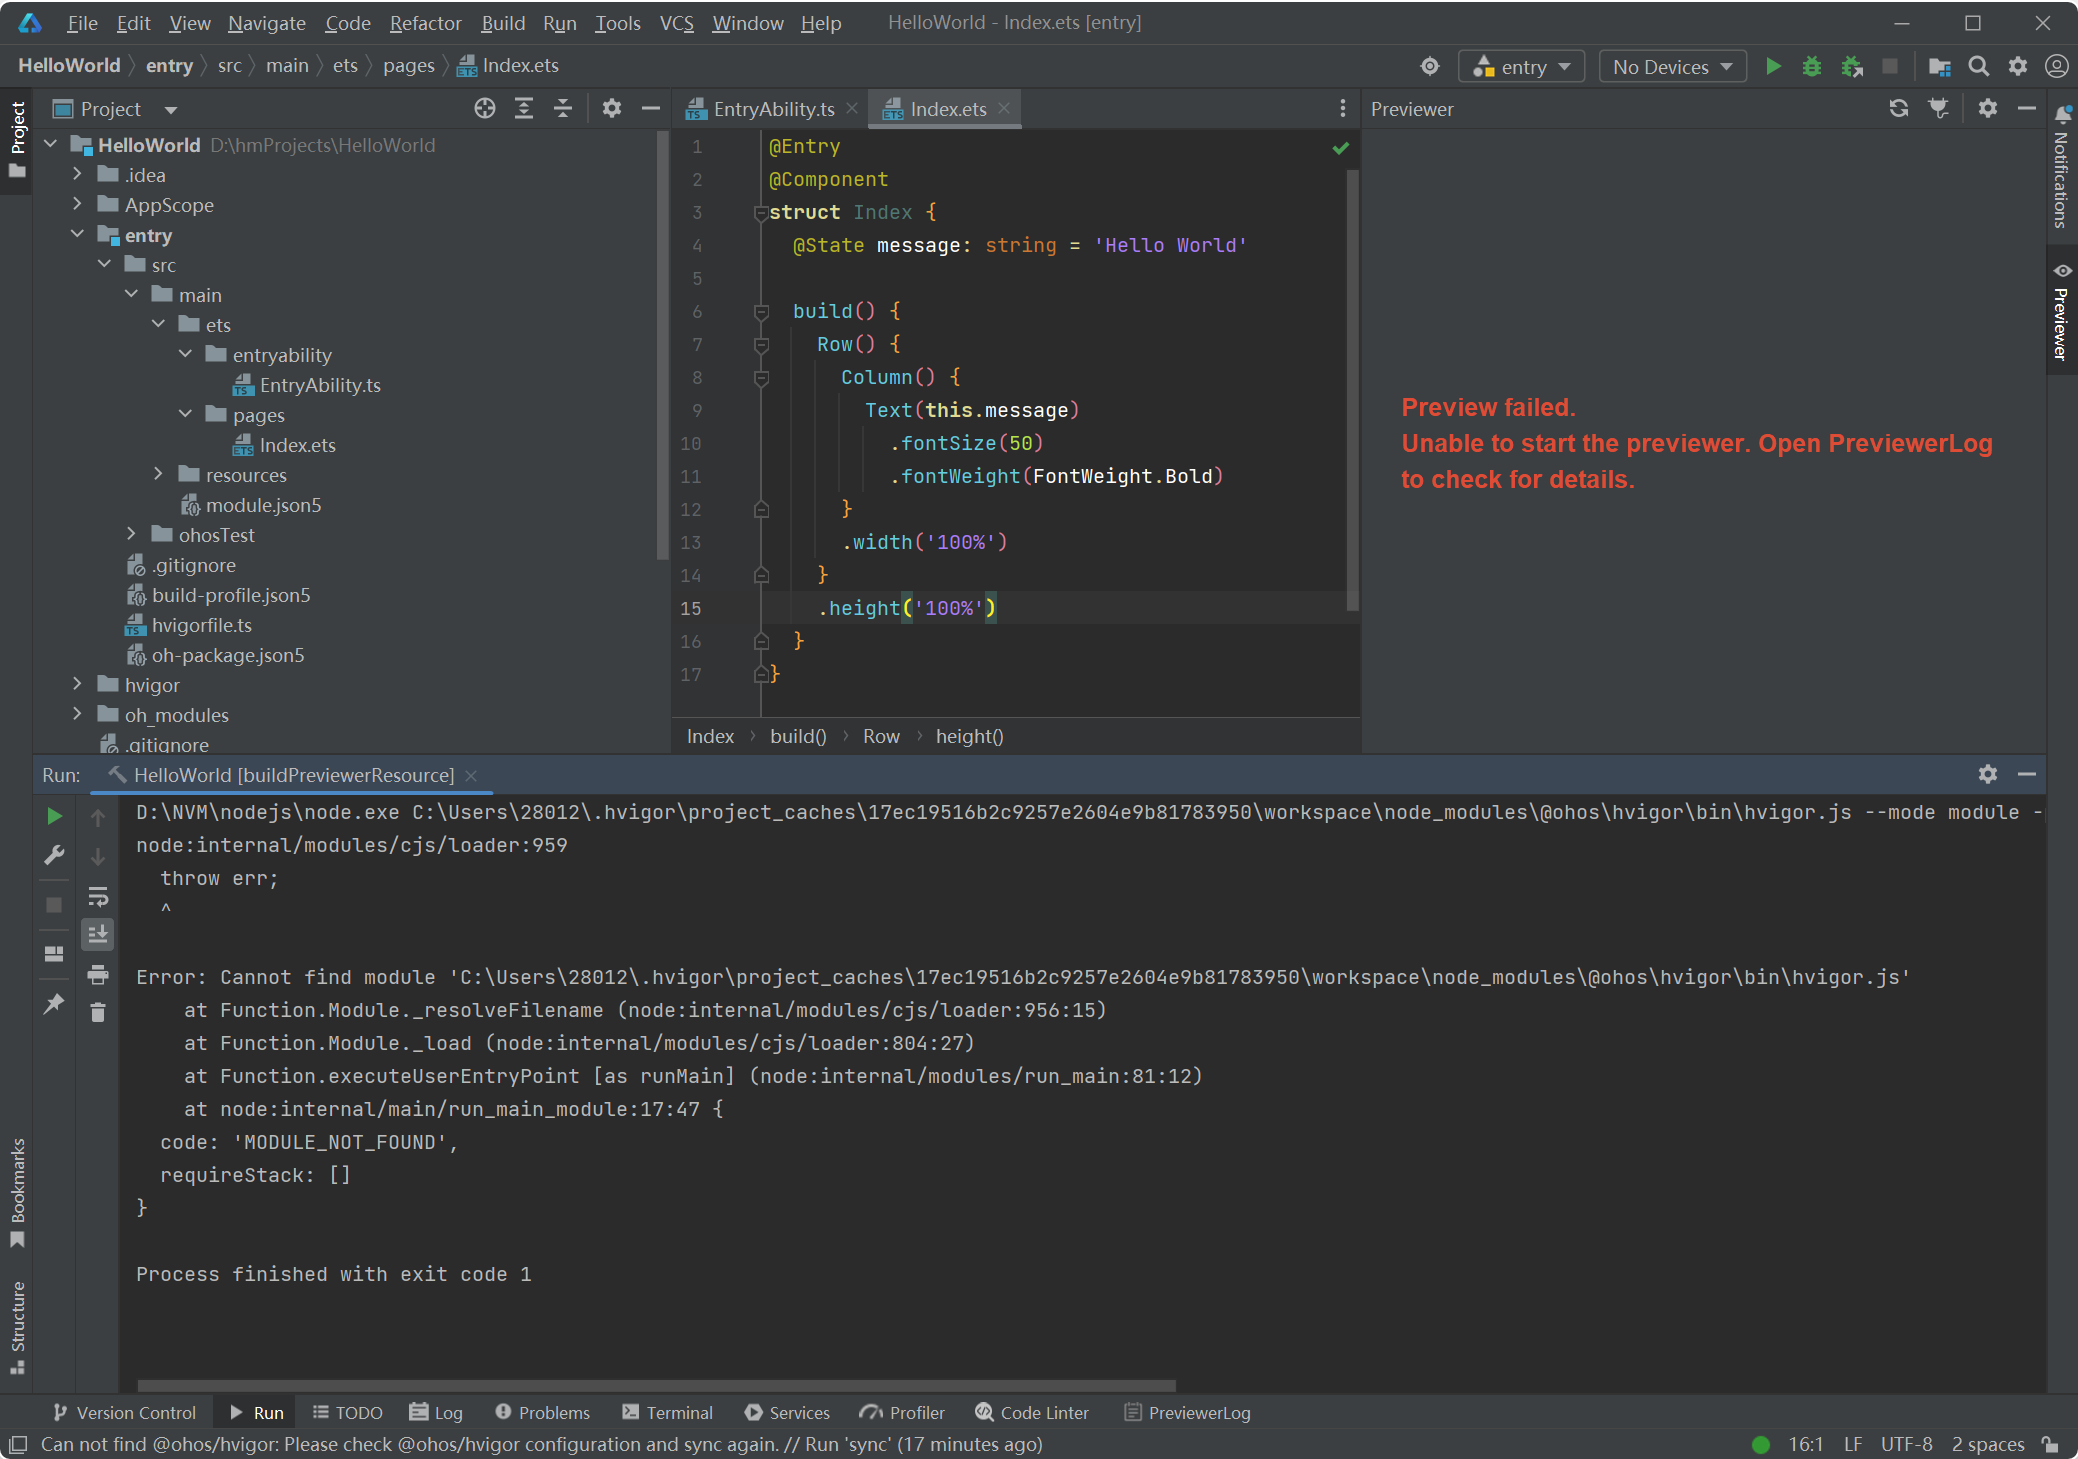Open Notifications side panel
The image size is (2078, 1459).
pos(2061,167)
